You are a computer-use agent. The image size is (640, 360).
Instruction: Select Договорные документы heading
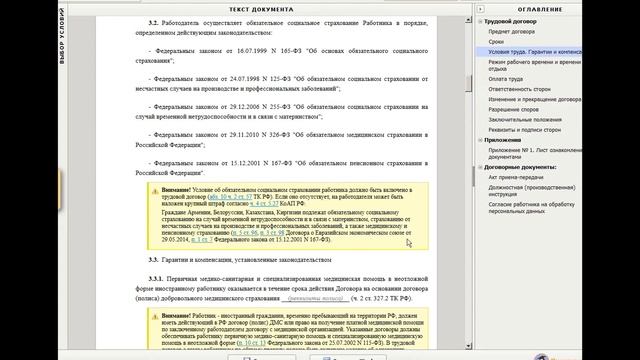pyautogui.click(x=520, y=167)
